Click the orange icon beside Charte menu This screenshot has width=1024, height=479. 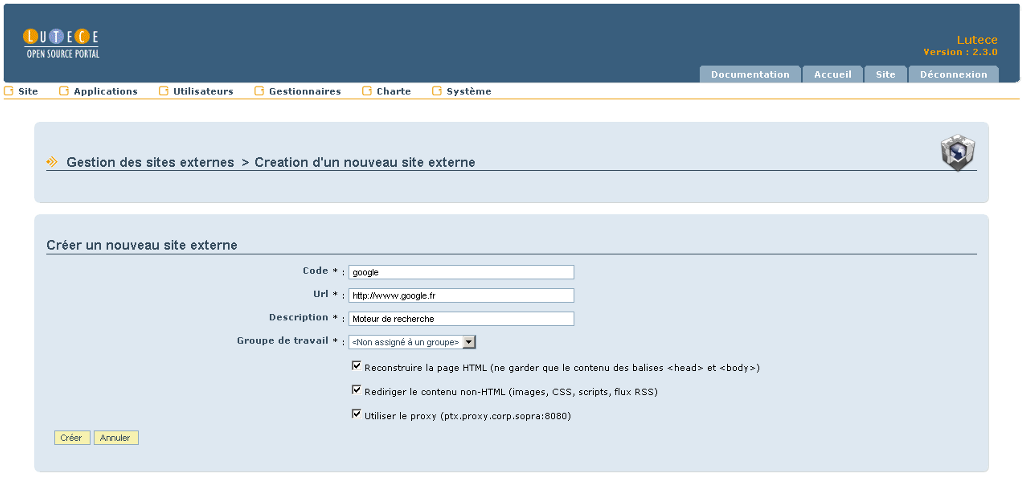click(367, 91)
